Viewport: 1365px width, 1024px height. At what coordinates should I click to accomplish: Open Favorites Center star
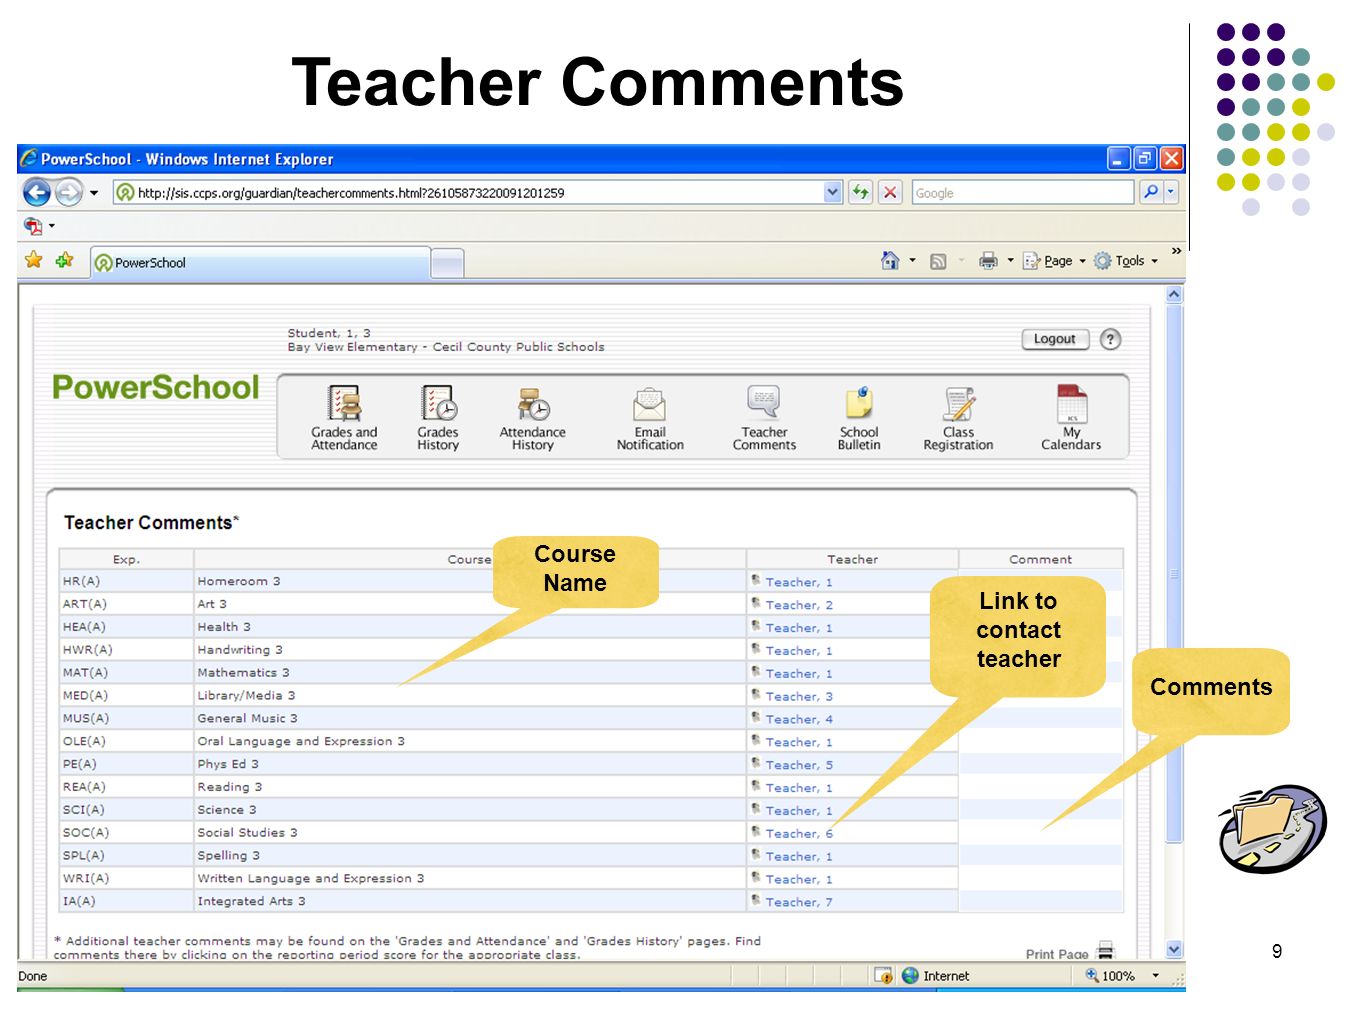[34, 260]
